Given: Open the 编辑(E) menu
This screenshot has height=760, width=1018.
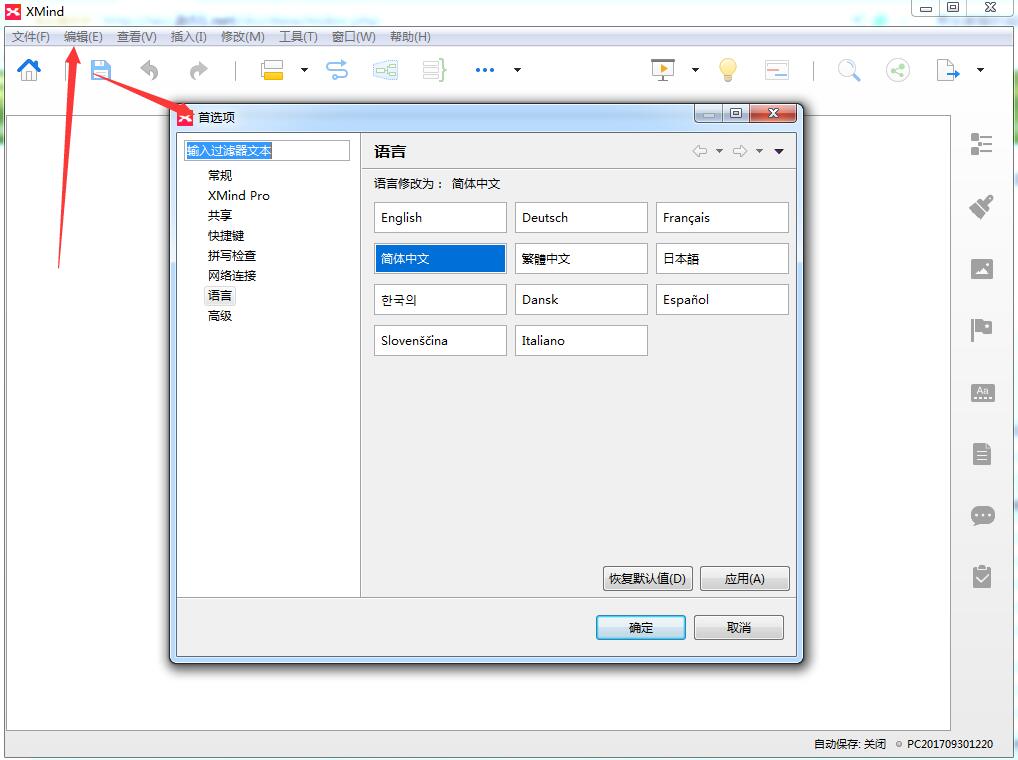Looking at the screenshot, I should [83, 37].
